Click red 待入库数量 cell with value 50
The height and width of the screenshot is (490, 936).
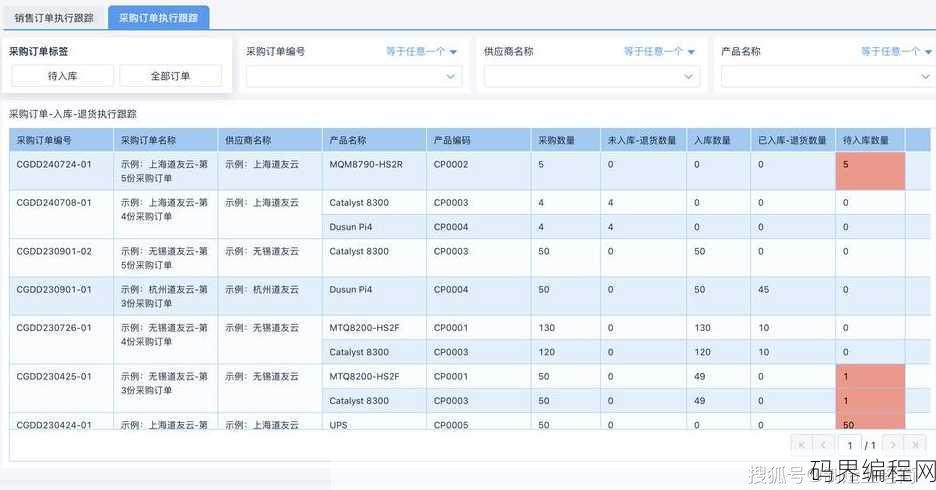coord(870,421)
